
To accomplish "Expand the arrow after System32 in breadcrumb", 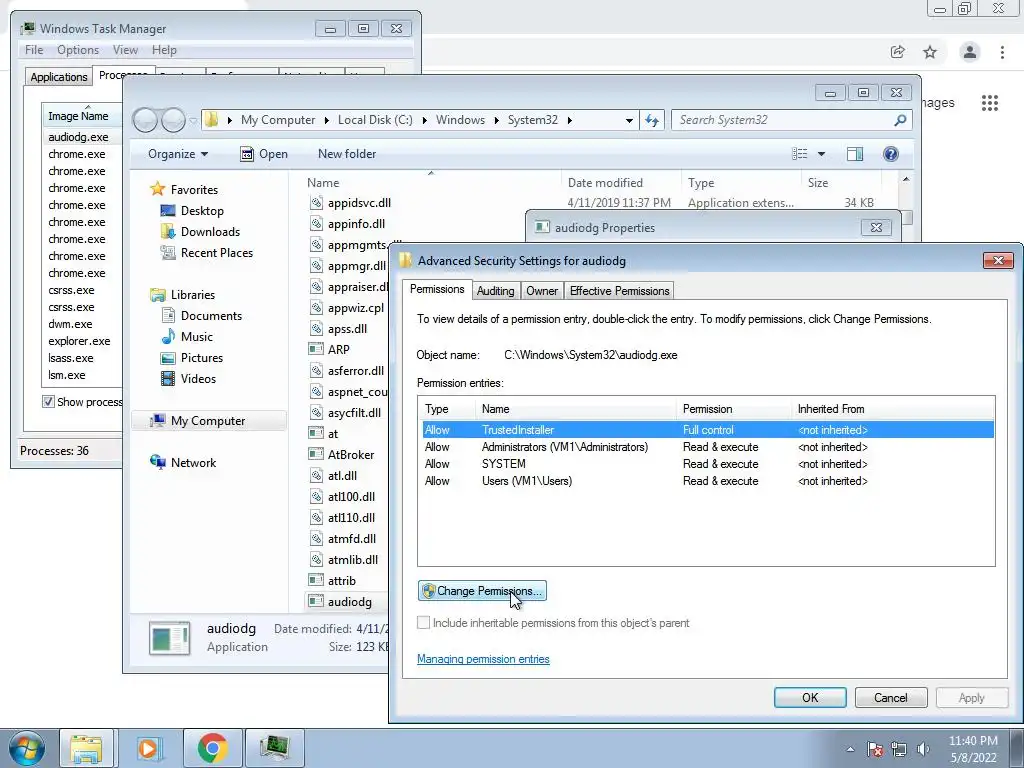I will pyautogui.click(x=569, y=120).
